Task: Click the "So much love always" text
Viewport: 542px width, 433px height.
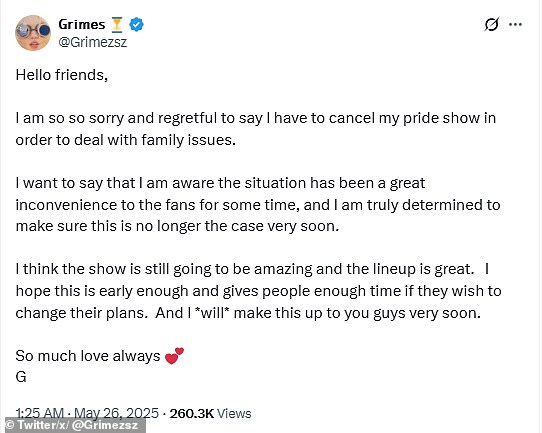Action: tap(88, 356)
